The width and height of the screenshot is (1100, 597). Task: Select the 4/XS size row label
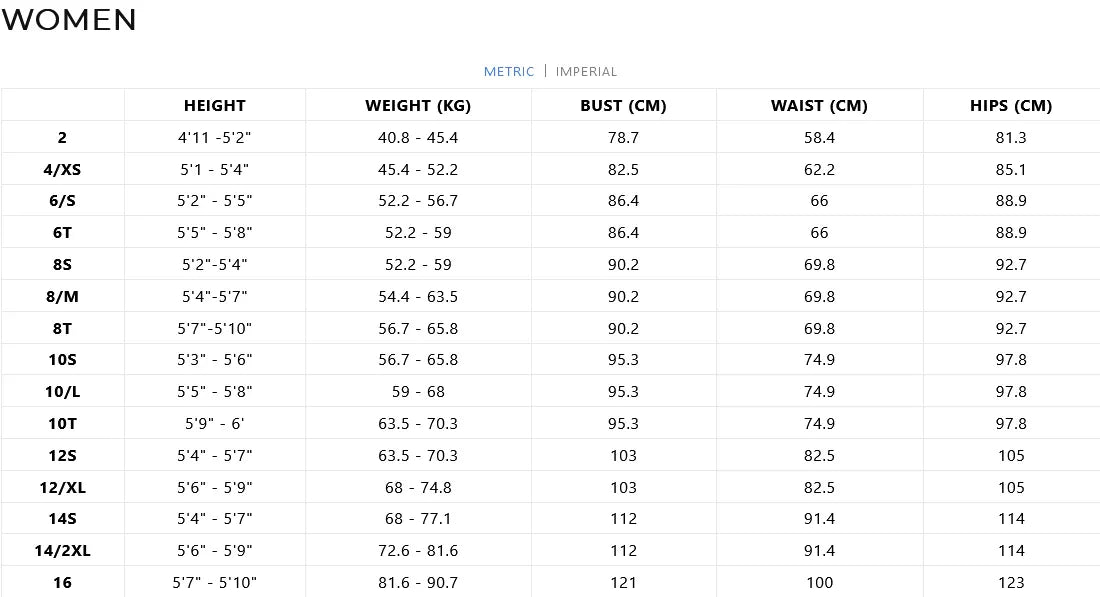coord(62,170)
